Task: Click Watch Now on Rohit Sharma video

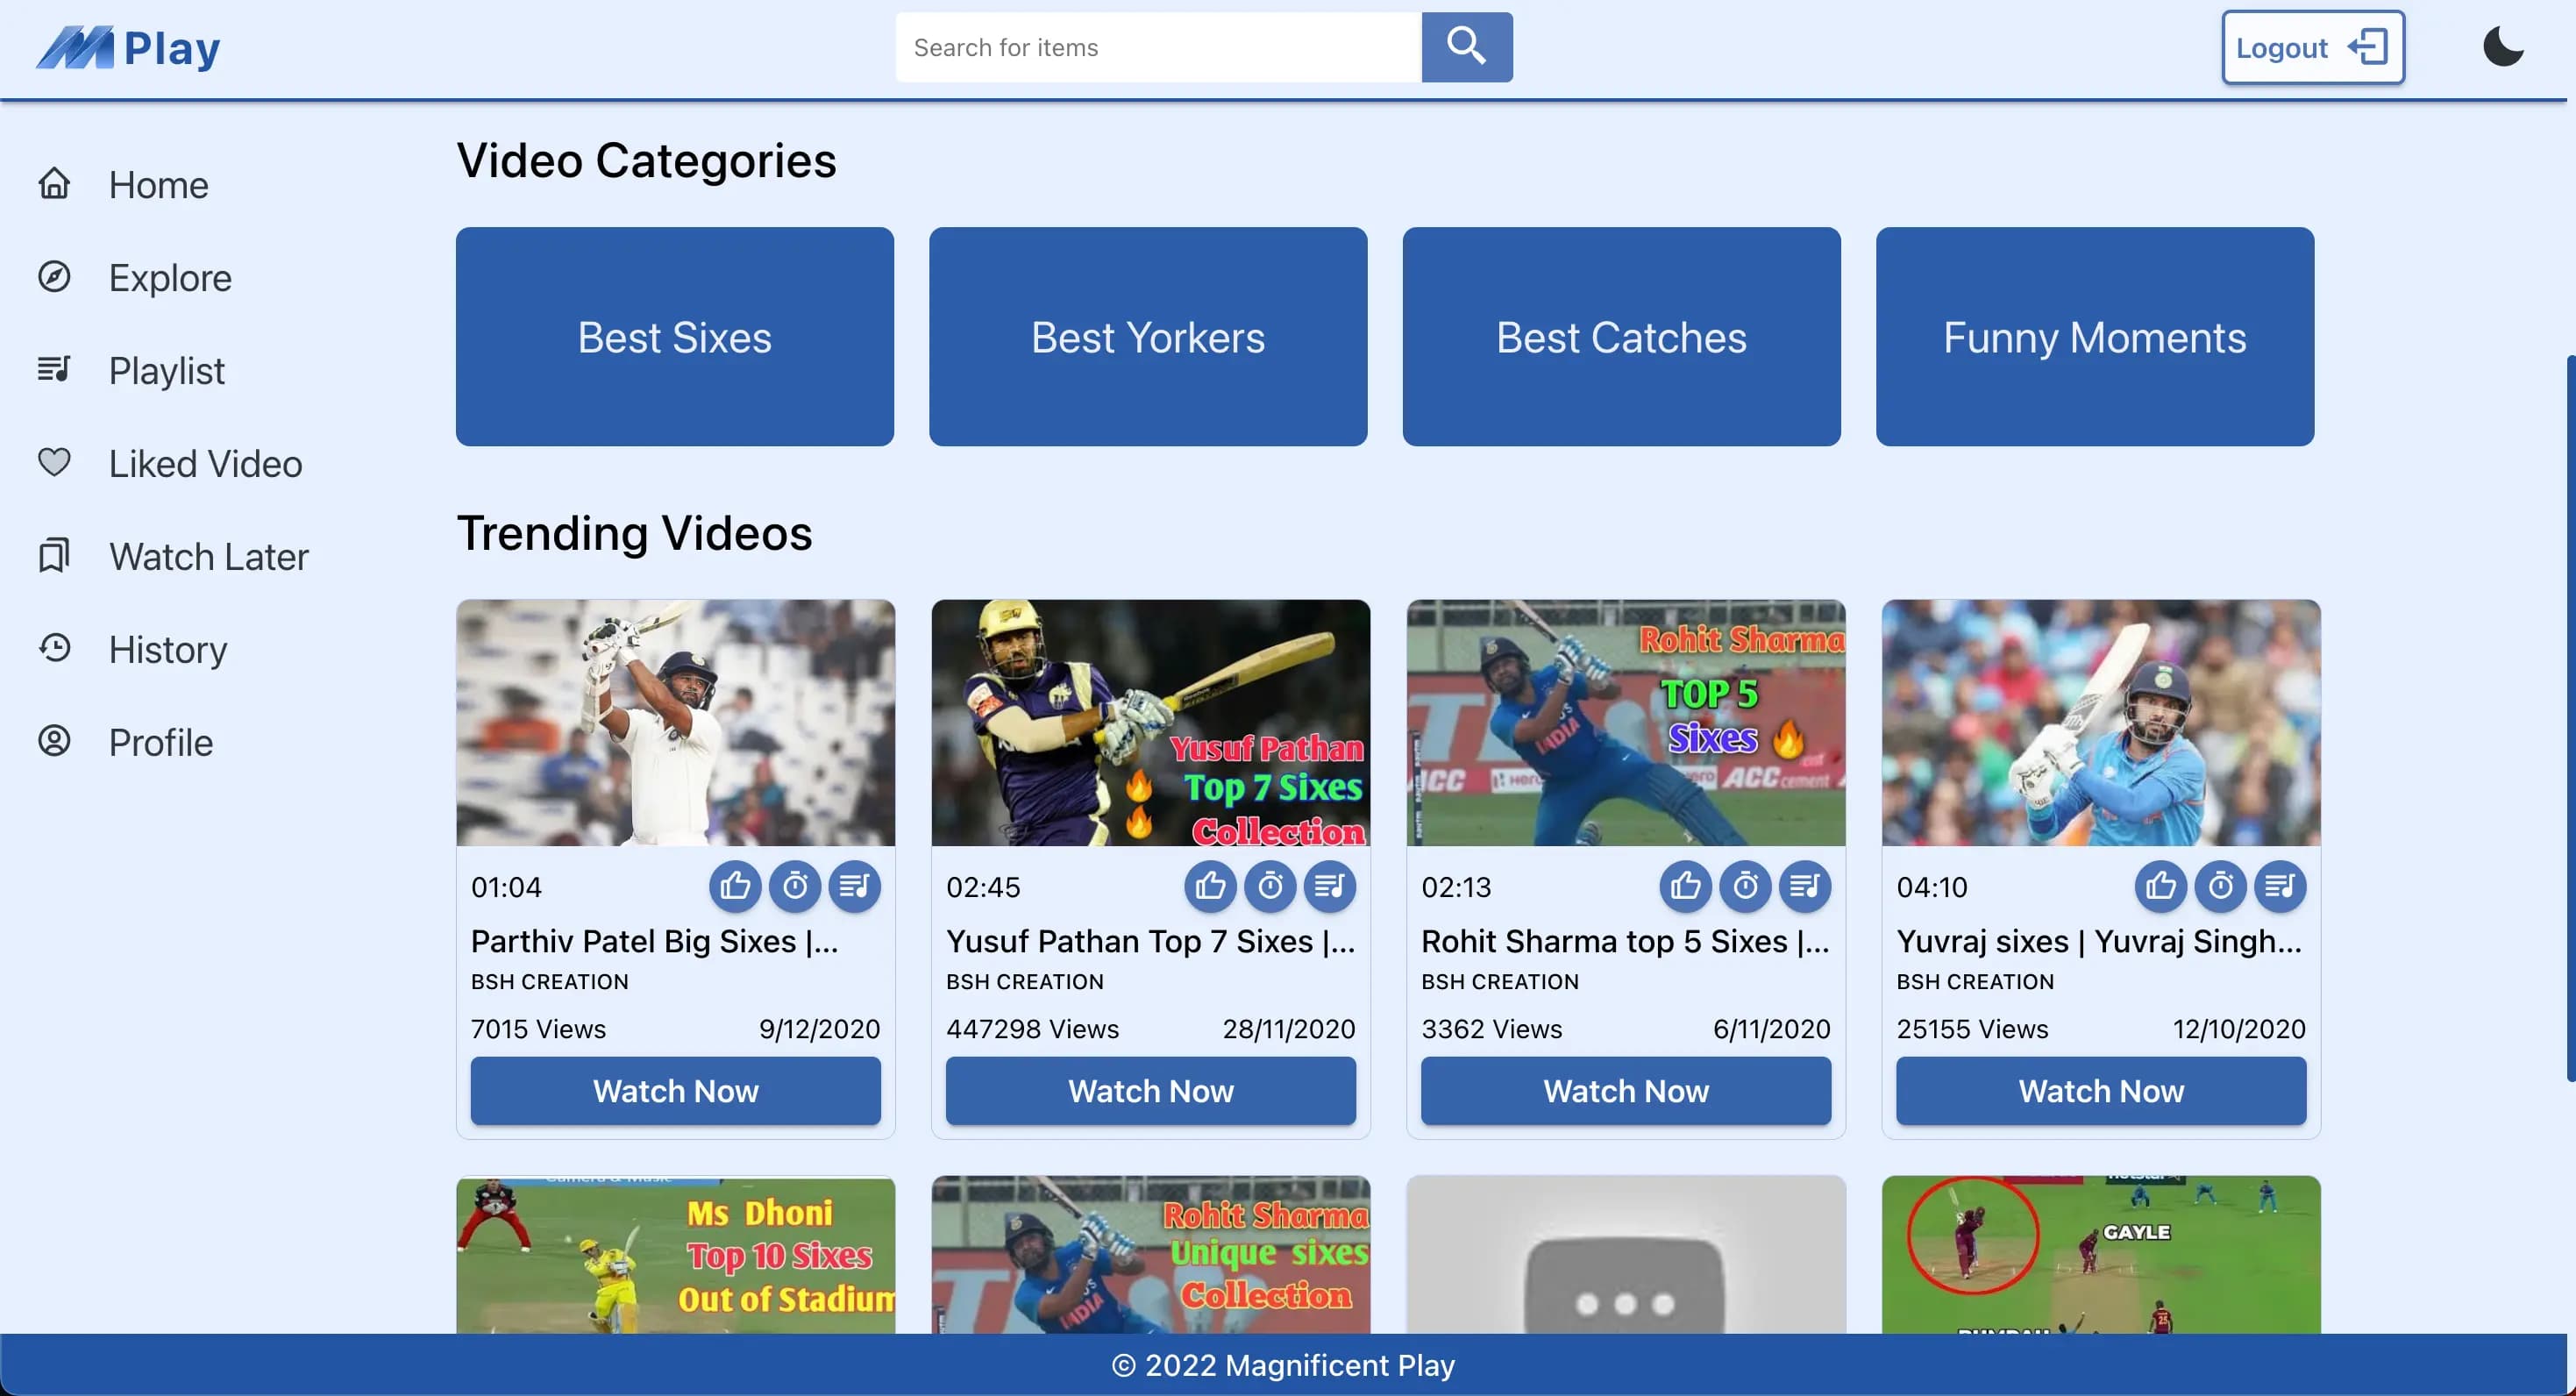Action: [x=1626, y=1090]
